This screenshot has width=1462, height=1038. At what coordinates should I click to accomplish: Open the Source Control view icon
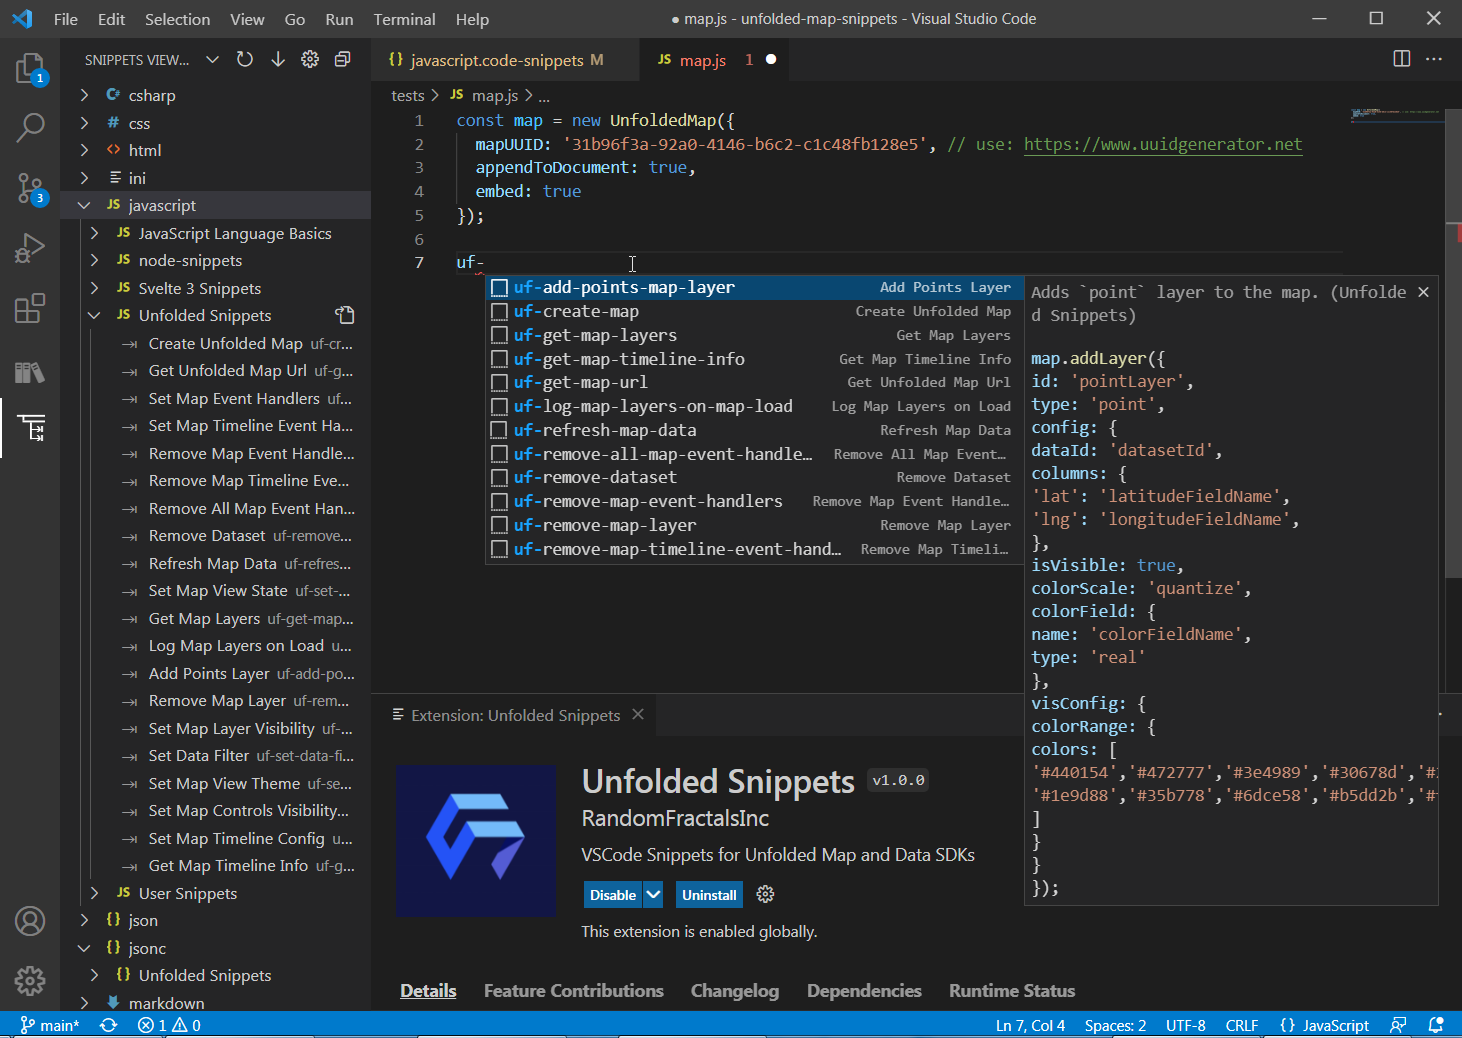30,188
